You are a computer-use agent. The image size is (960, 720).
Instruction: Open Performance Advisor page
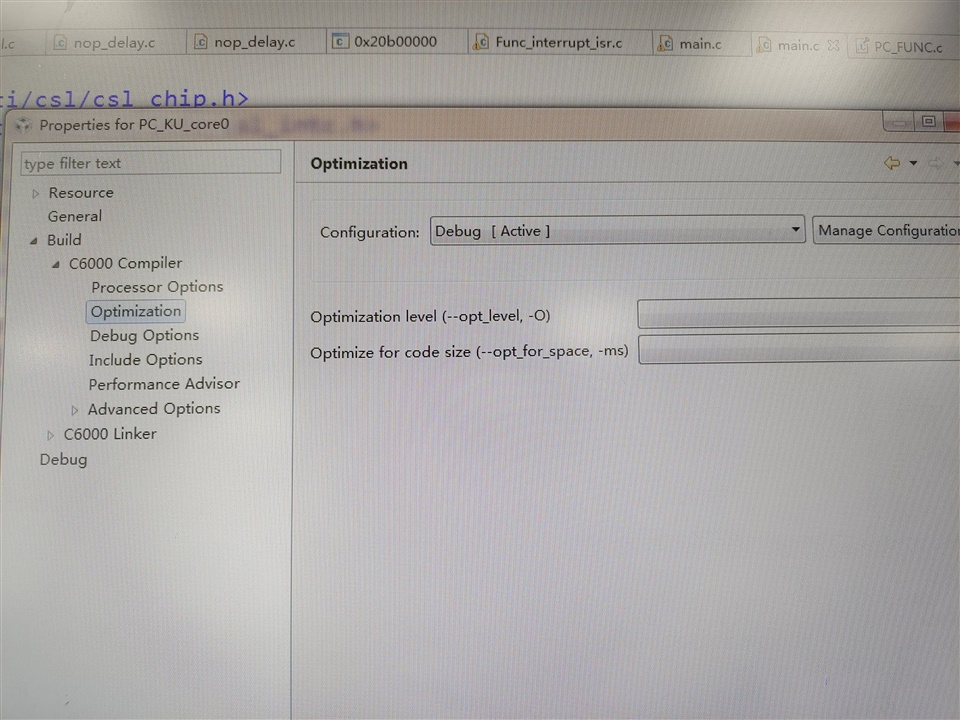click(x=164, y=384)
